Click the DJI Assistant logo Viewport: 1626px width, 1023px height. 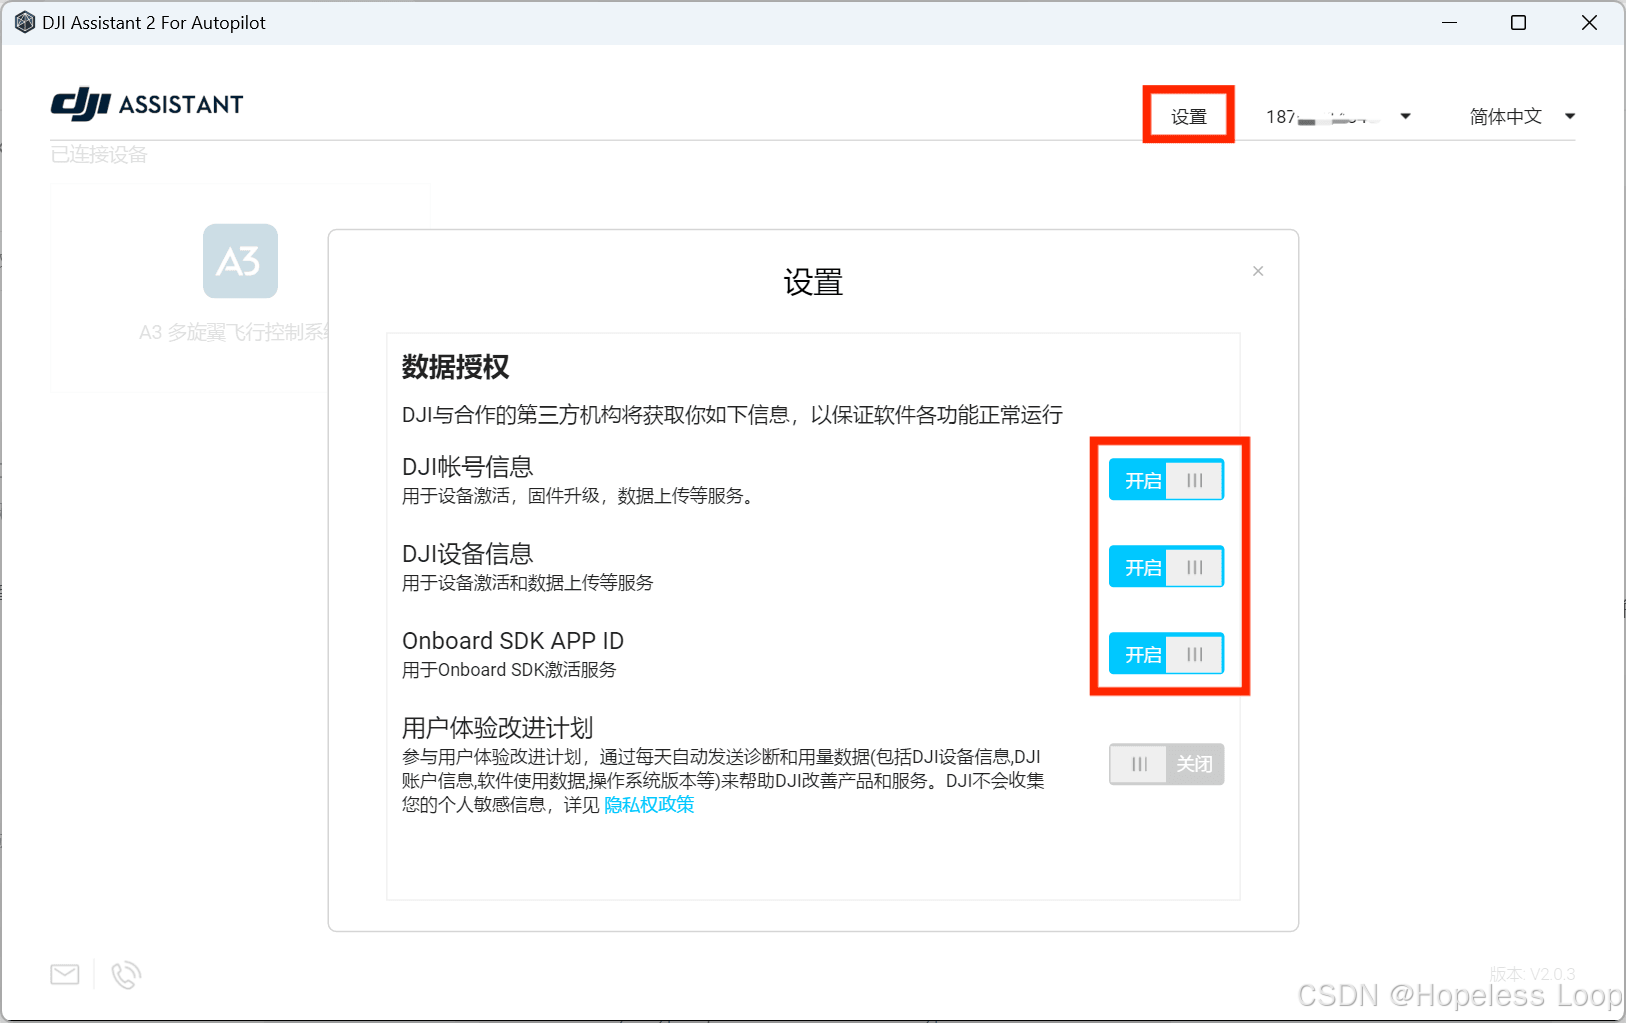pyautogui.click(x=147, y=104)
